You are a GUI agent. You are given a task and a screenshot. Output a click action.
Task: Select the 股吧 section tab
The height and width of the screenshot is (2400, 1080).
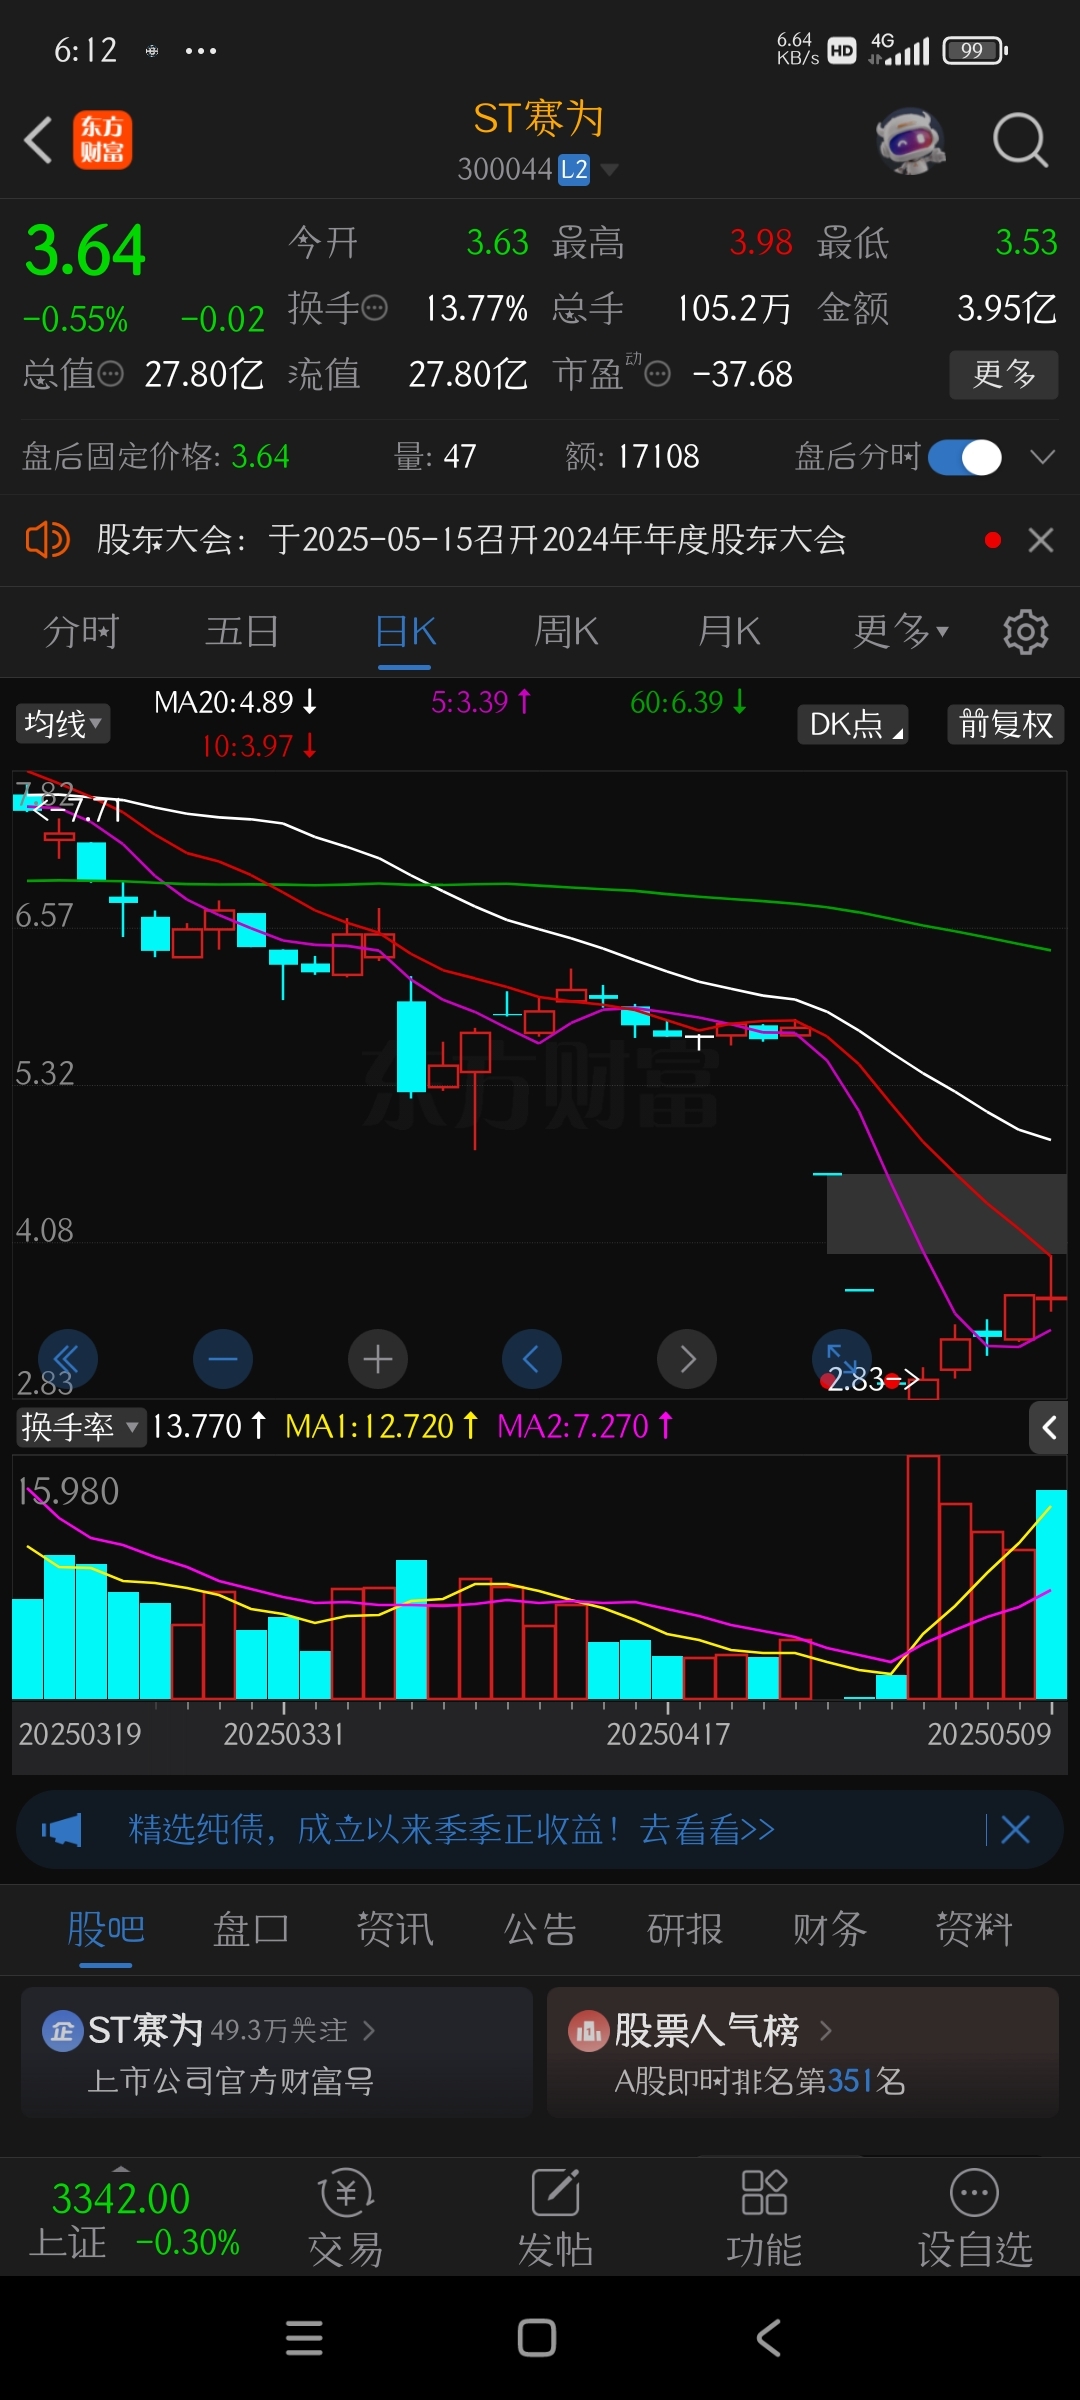click(x=106, y=1928)
